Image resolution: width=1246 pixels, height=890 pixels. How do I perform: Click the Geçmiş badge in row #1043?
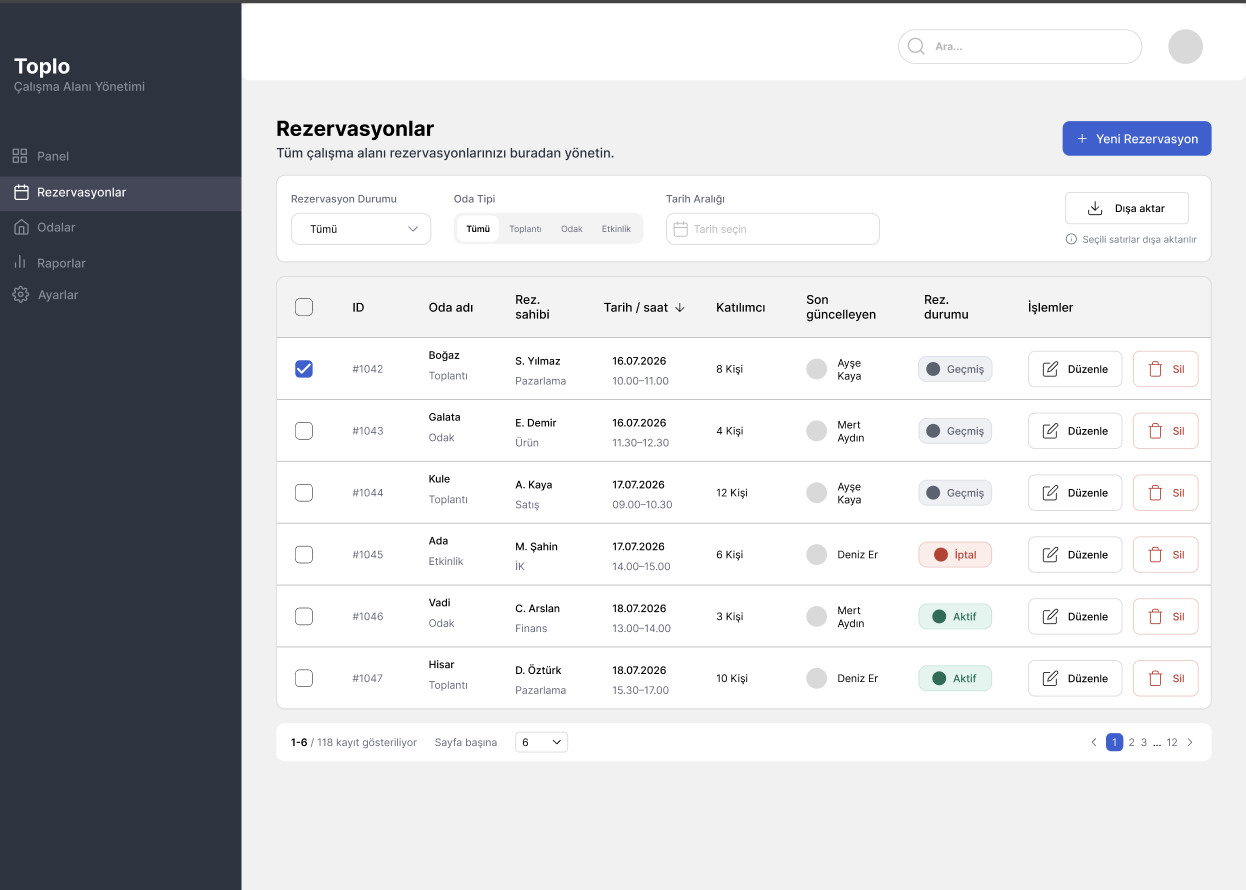955,431
